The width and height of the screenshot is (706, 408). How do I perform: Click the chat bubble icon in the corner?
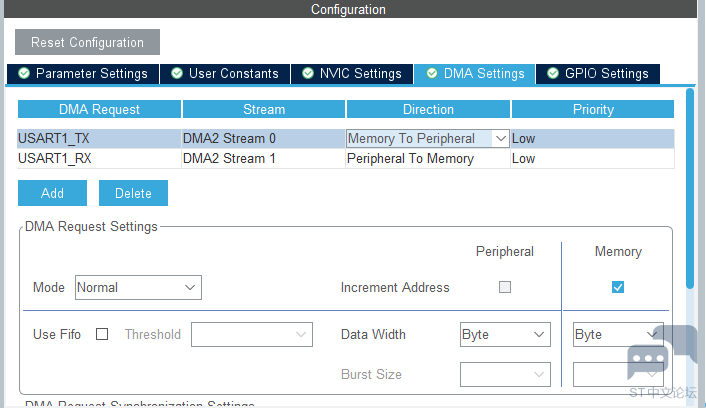(648, 362)
